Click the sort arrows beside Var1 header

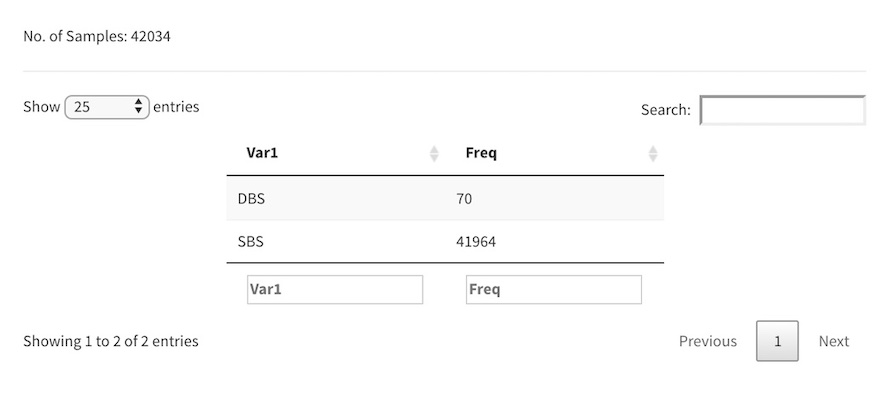[x=434, y=154]
